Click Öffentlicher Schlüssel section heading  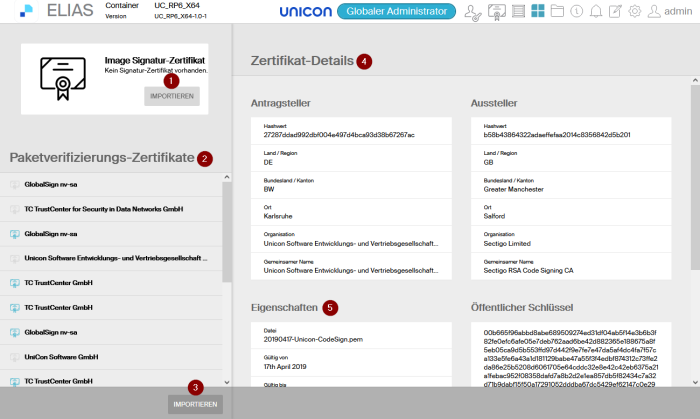[522, 307]
